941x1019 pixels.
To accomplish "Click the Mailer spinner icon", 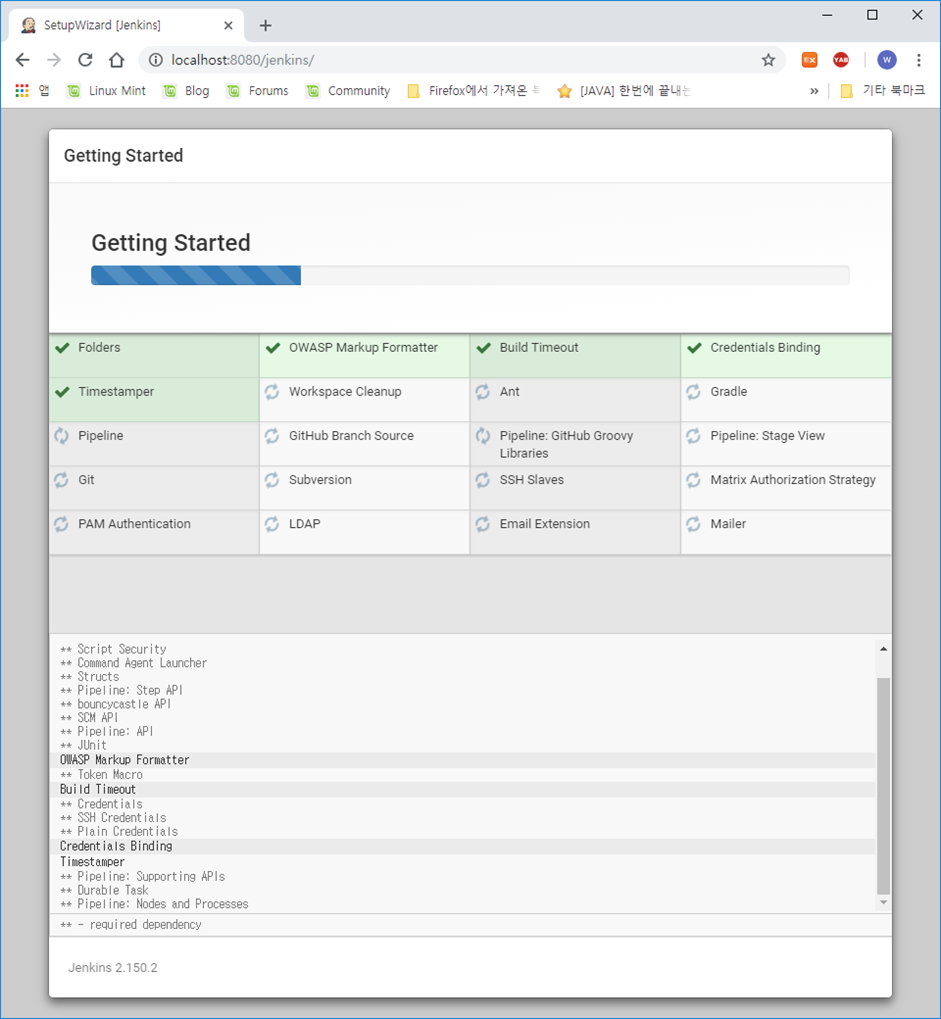I will coord(693,524).
